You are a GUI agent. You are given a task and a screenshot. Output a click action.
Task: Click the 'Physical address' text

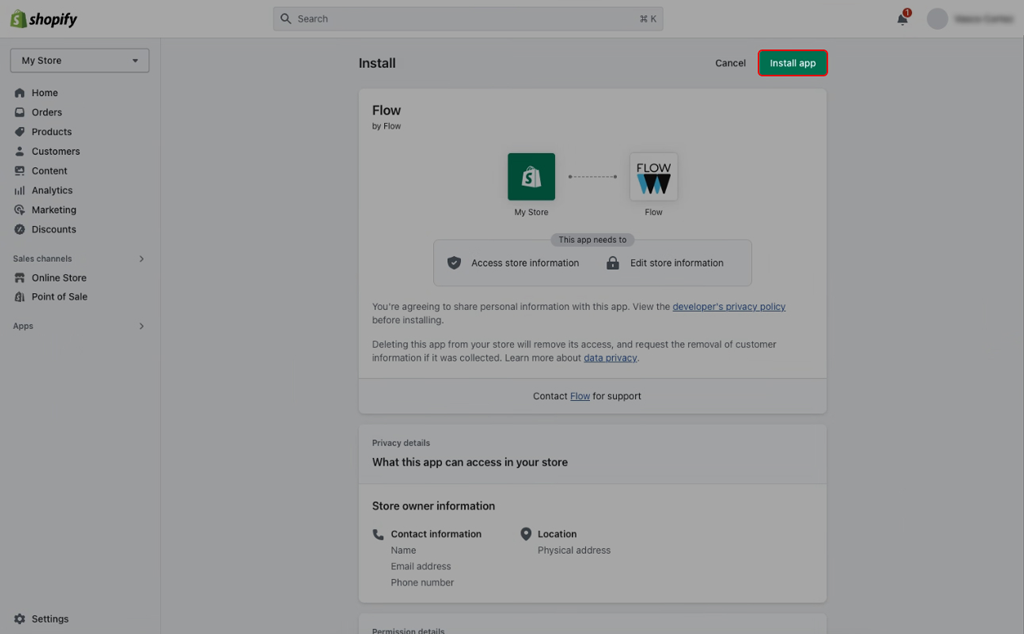[574, 550]
